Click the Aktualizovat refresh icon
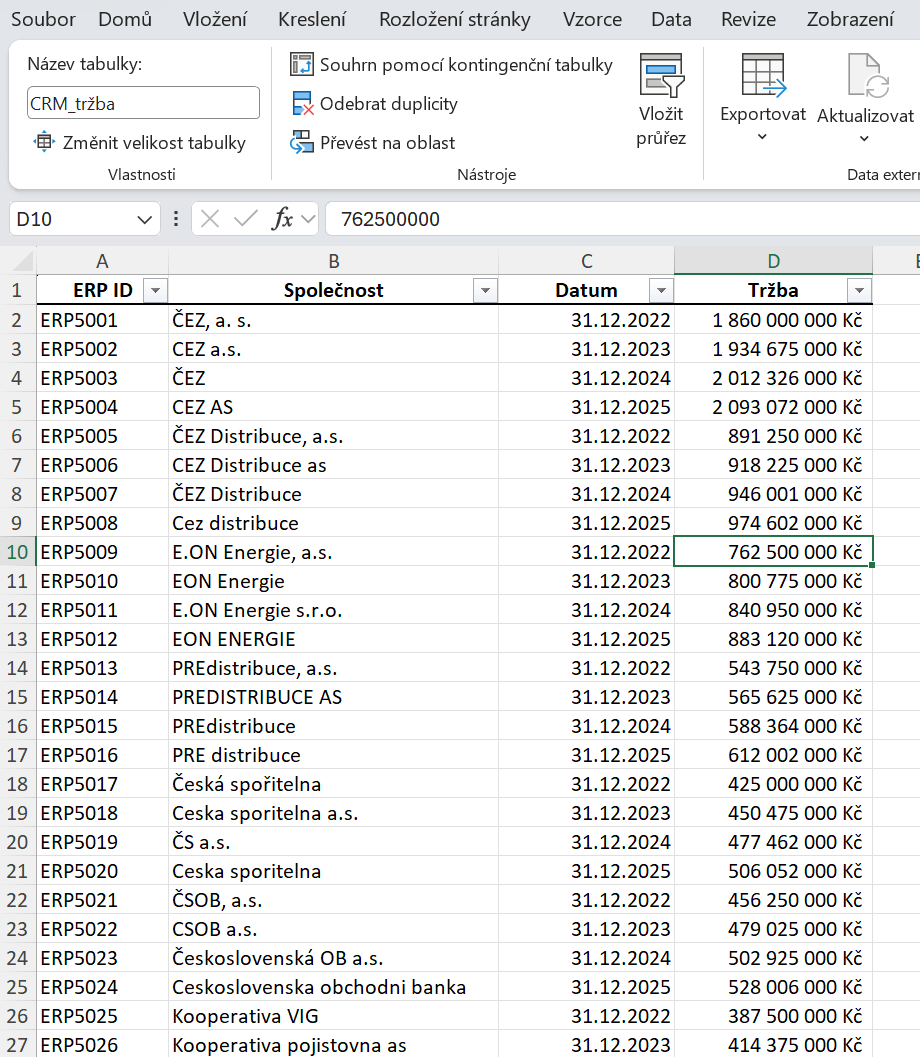920x1057 pixels. pyautogui.click(x=866, y=76)
